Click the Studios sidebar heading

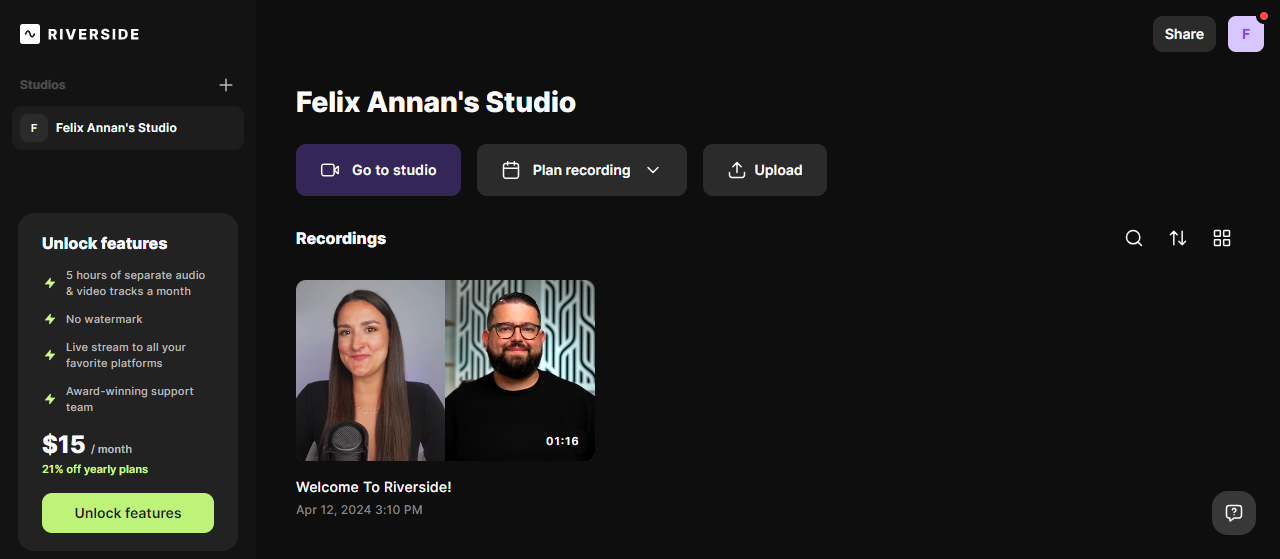tap(43, 85)
